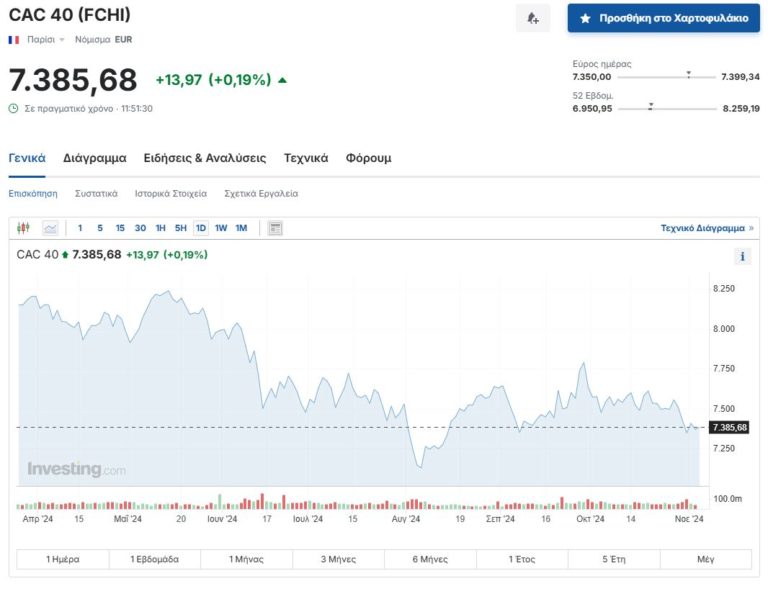The width and height of the screenshot is (768, 599).
Task: Toggle the 1W chart interval
Action: [x=221, y=228]
